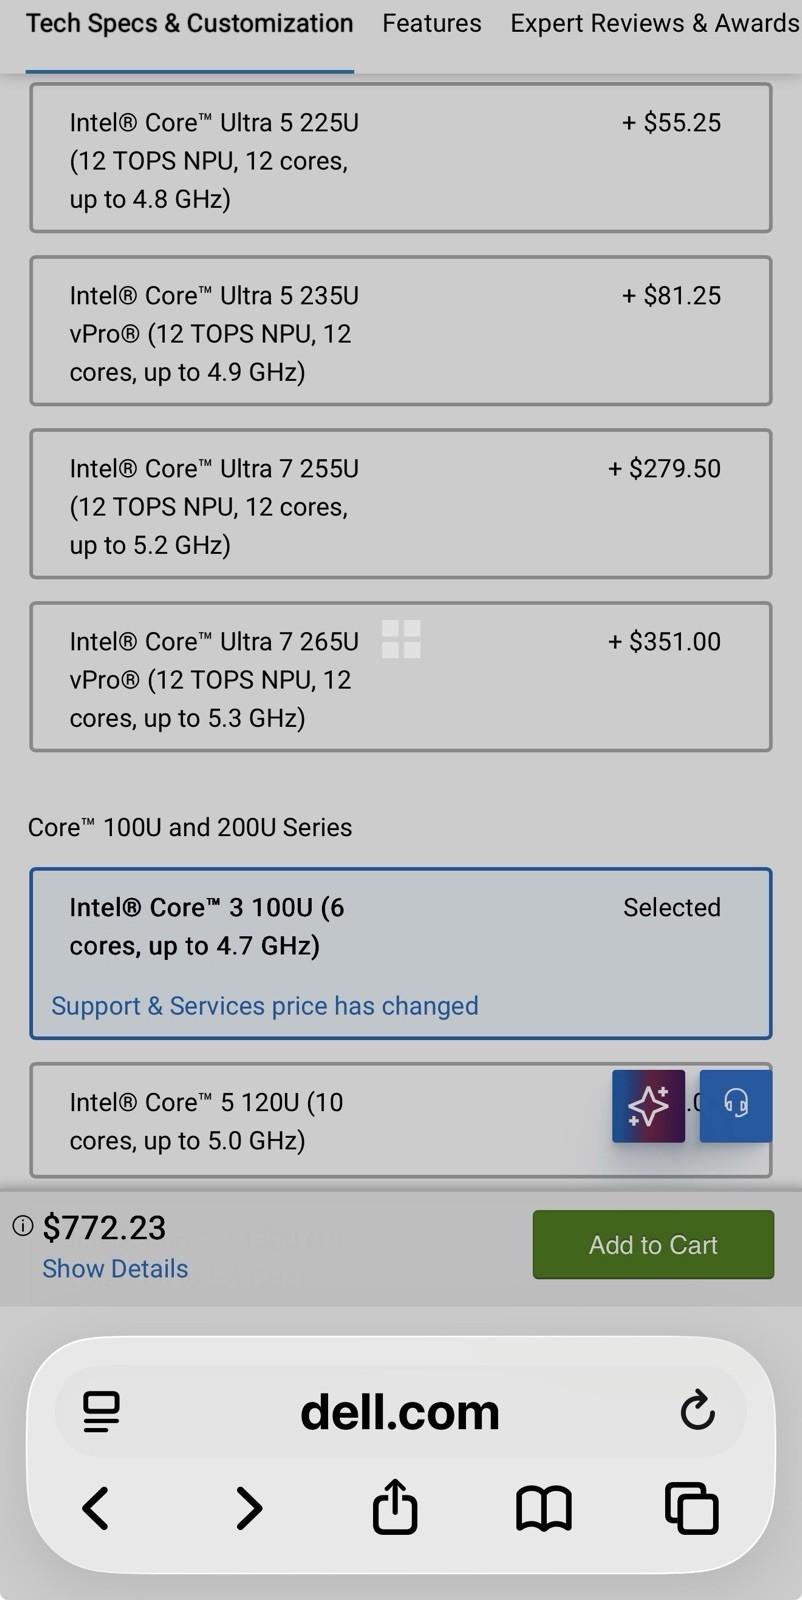Screen dimensions: 802x1600
Task: Tap the Safari back arrow
Action: click(x=96, y=1508)
